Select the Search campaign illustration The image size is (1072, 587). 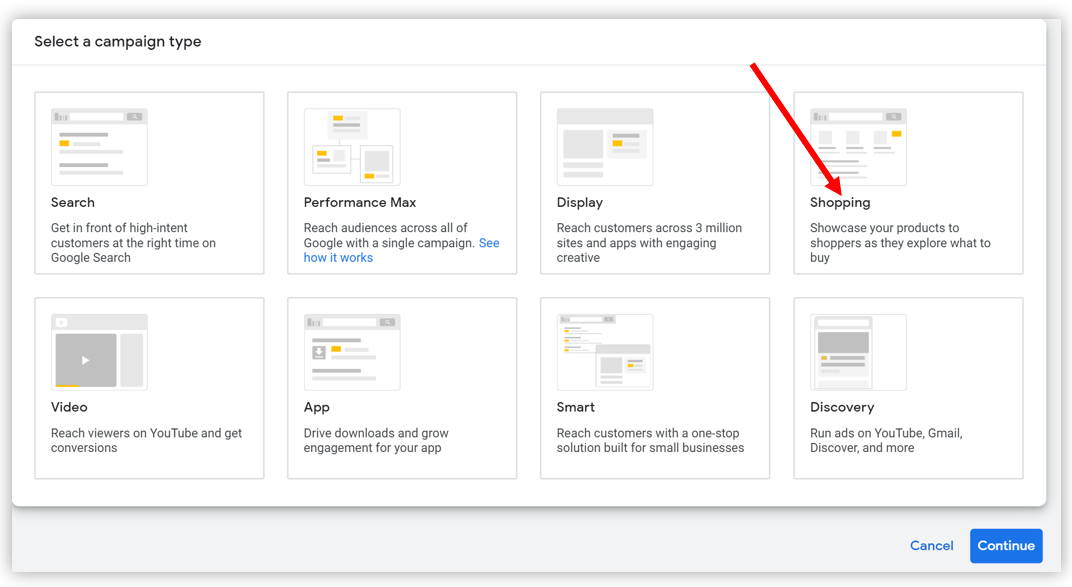point(99,147)
